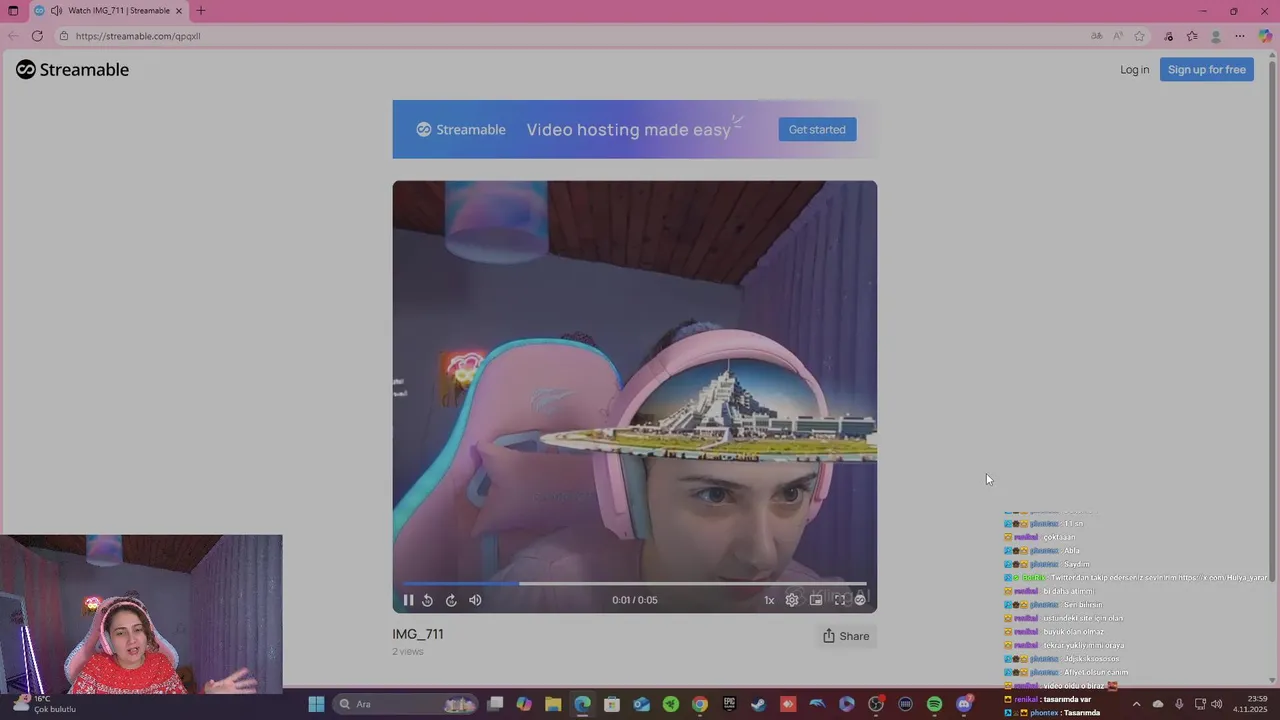
Task: Click the Video hosting made easy banner text
Action: click(628, 129)
